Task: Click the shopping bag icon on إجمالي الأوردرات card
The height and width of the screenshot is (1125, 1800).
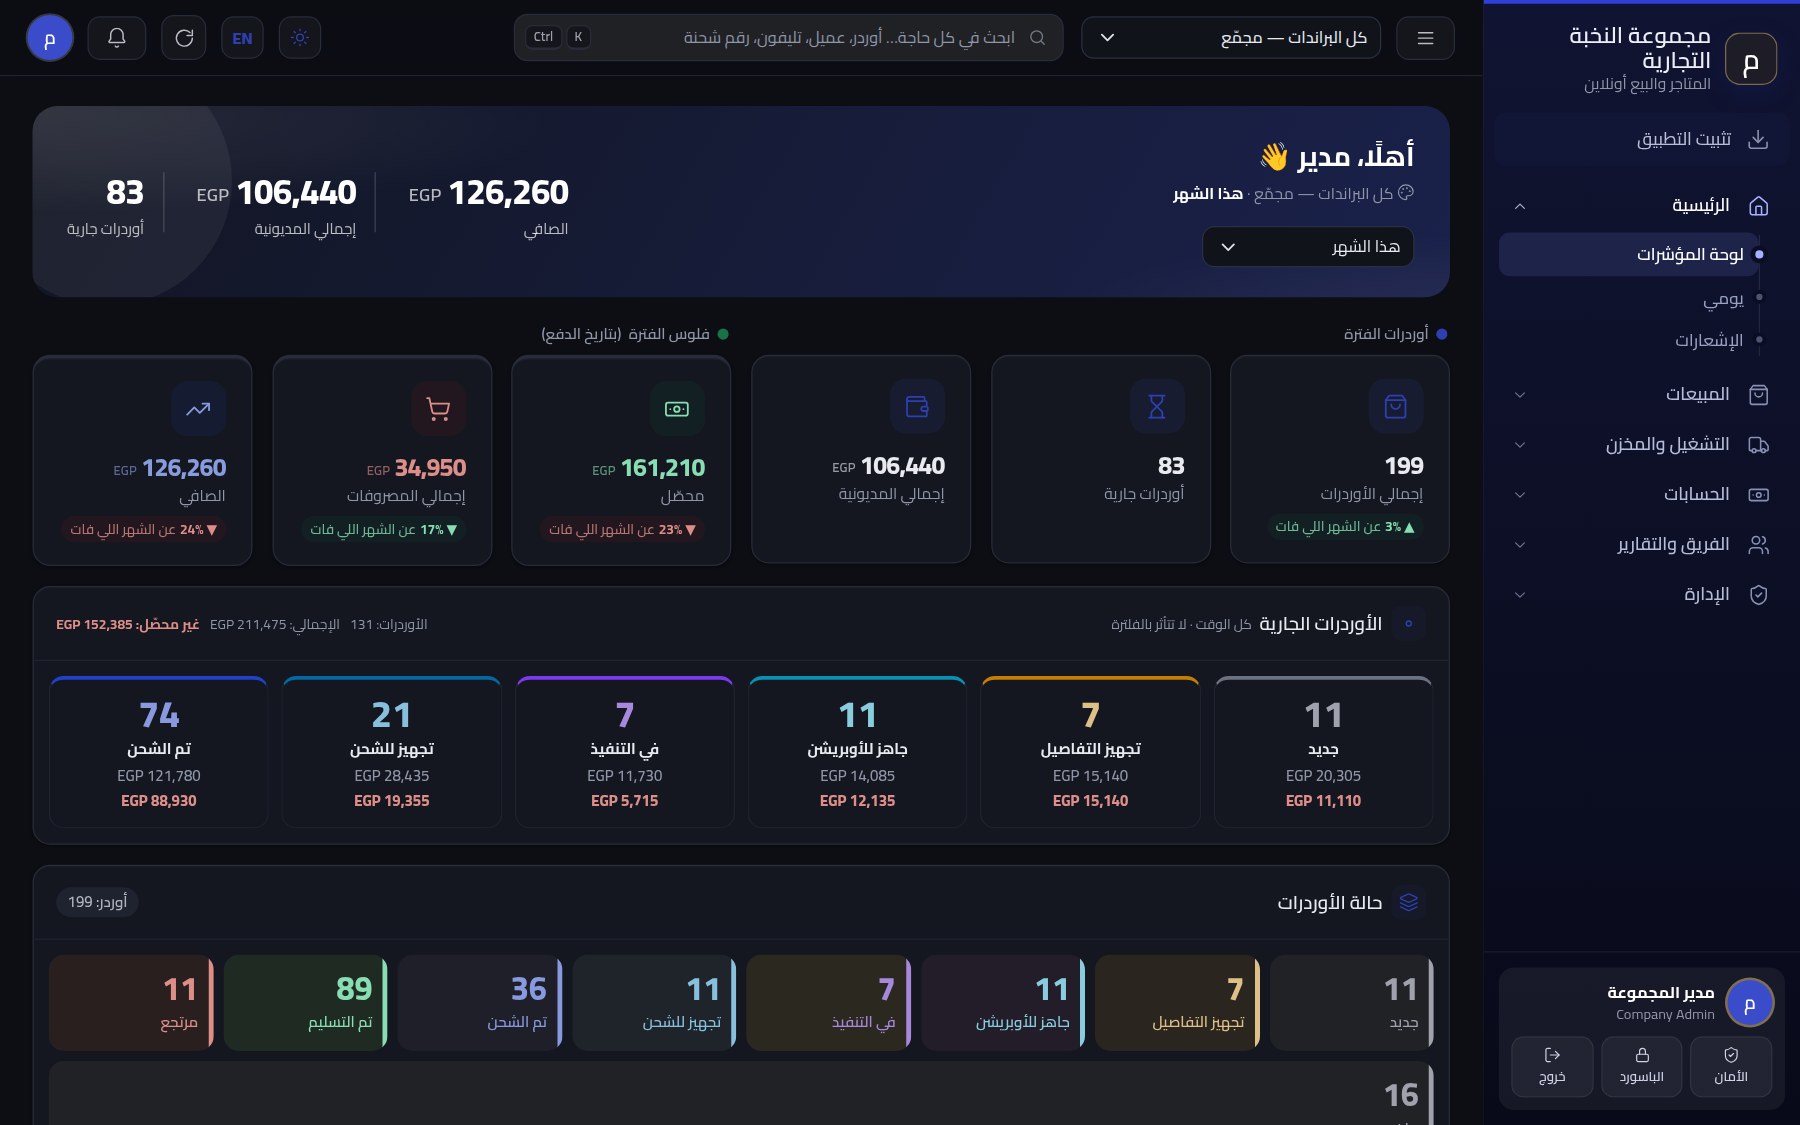Action: click(x=1396, y=407)
